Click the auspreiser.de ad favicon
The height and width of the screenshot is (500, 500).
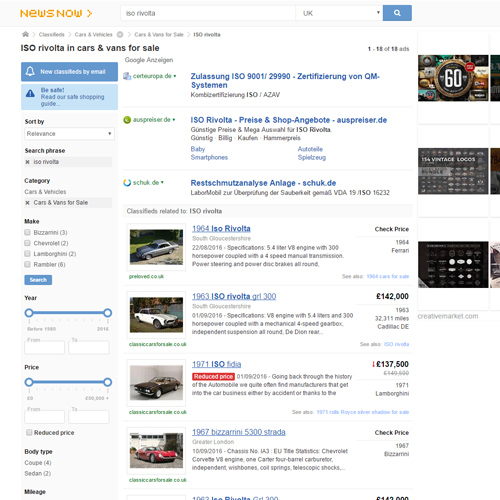(127, 120)
